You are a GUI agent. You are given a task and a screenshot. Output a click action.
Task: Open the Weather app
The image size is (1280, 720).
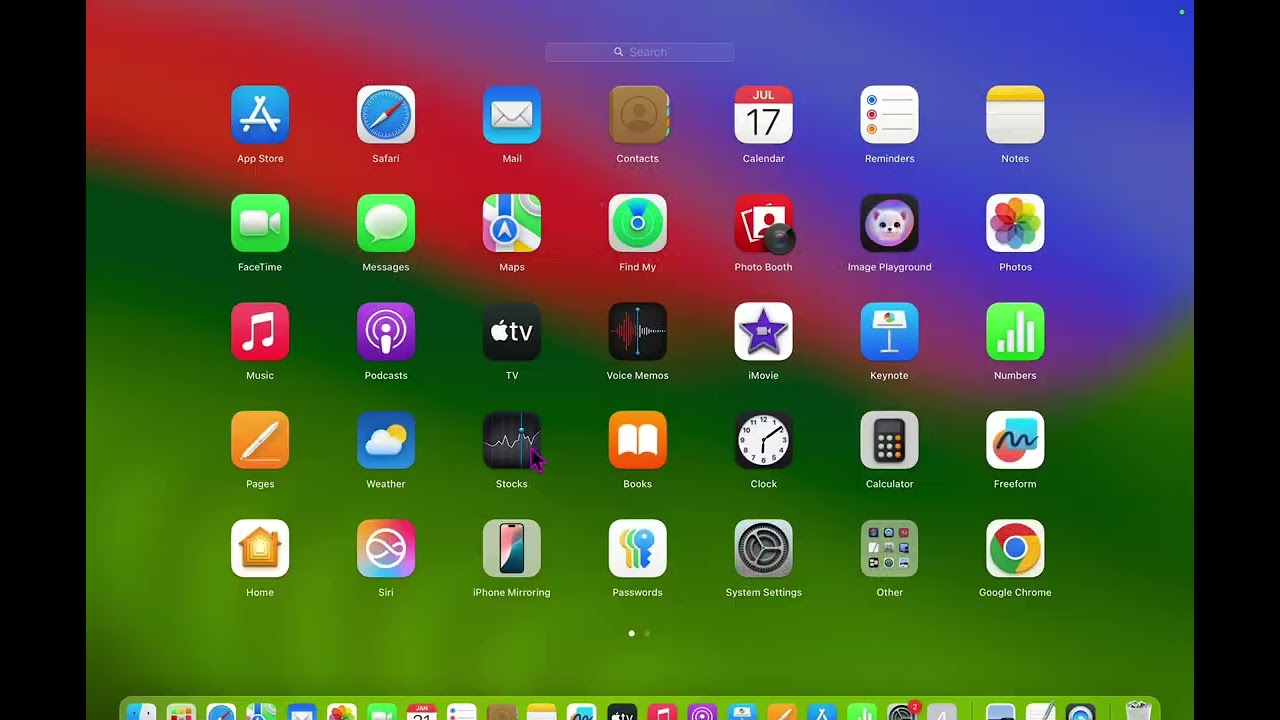[386, 440]
